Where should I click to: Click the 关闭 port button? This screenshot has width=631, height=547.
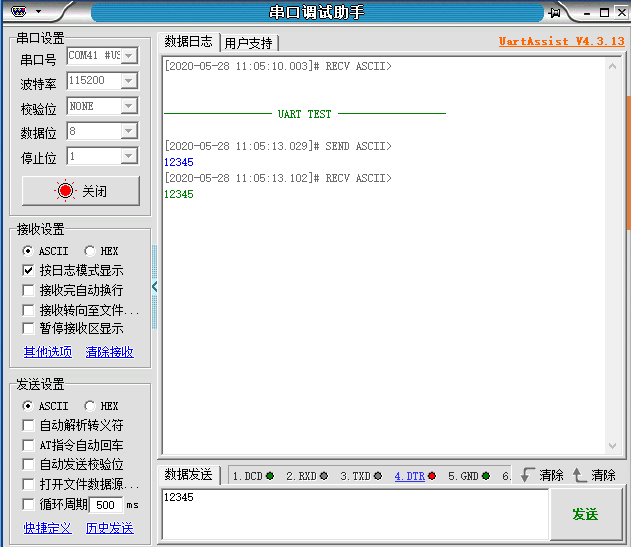click(81, 191)
